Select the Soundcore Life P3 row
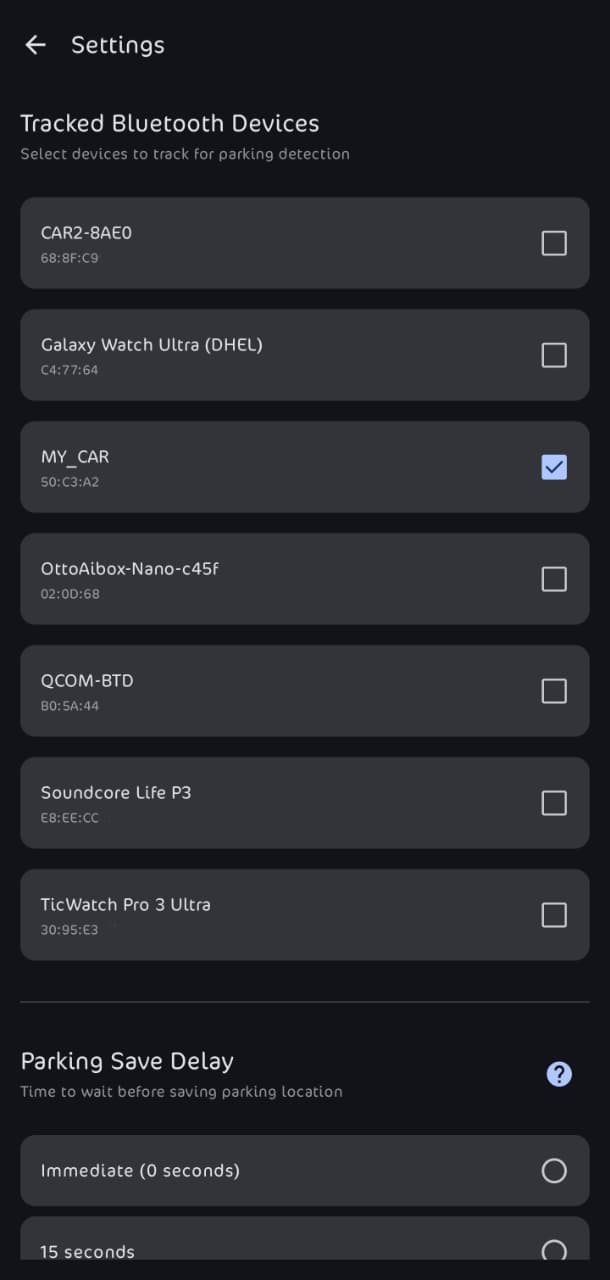 coord(250,803)
